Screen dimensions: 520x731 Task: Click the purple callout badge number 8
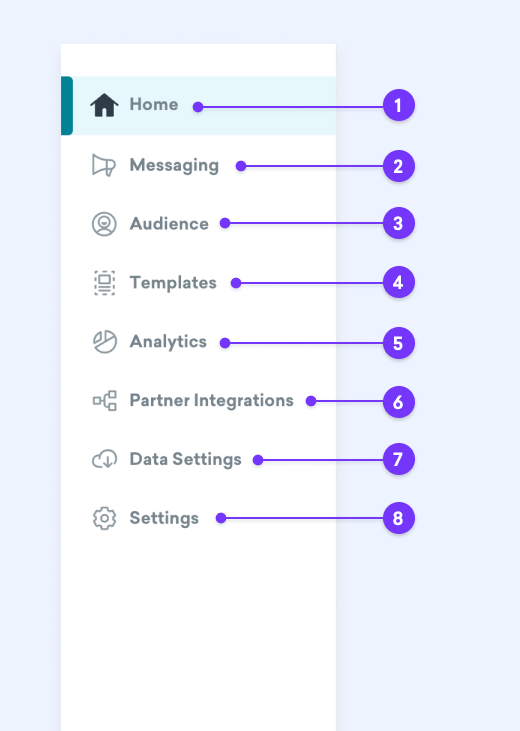(x=398, y=518)
